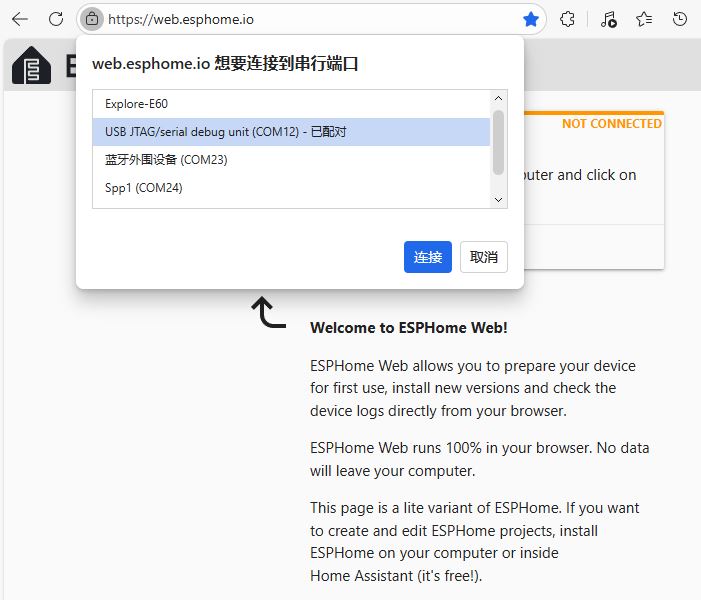Click the 取消 cancel button
The image size is (701, 600).
[484, 257]
